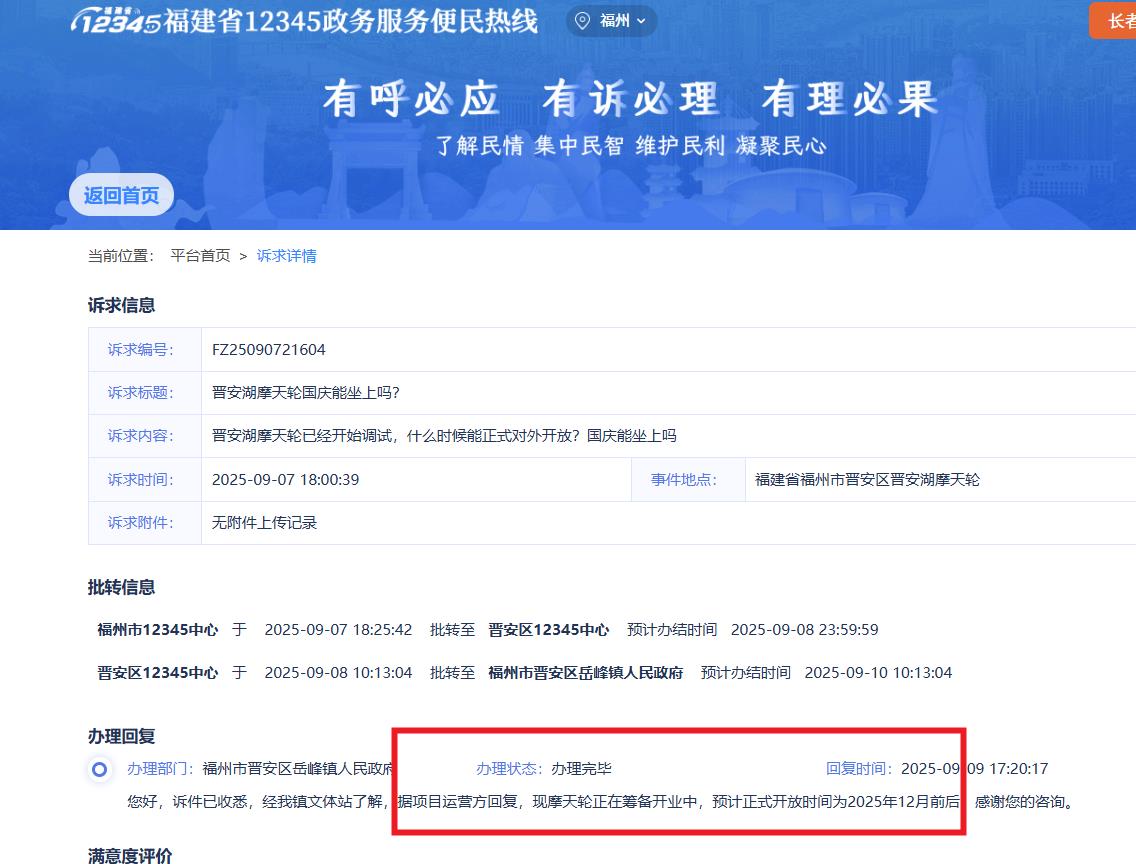Click the site title 福建省12345政务服务便民热线
This screenshot has width=1136, height=864.
coord(350,21)
